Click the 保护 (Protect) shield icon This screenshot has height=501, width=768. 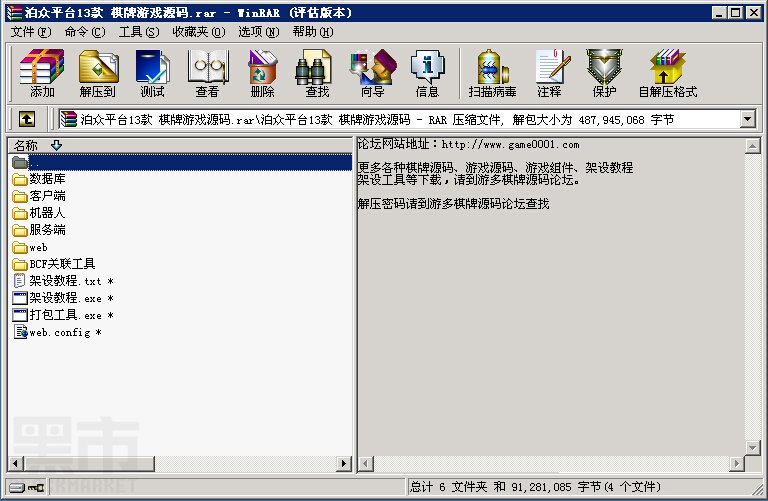604,67
